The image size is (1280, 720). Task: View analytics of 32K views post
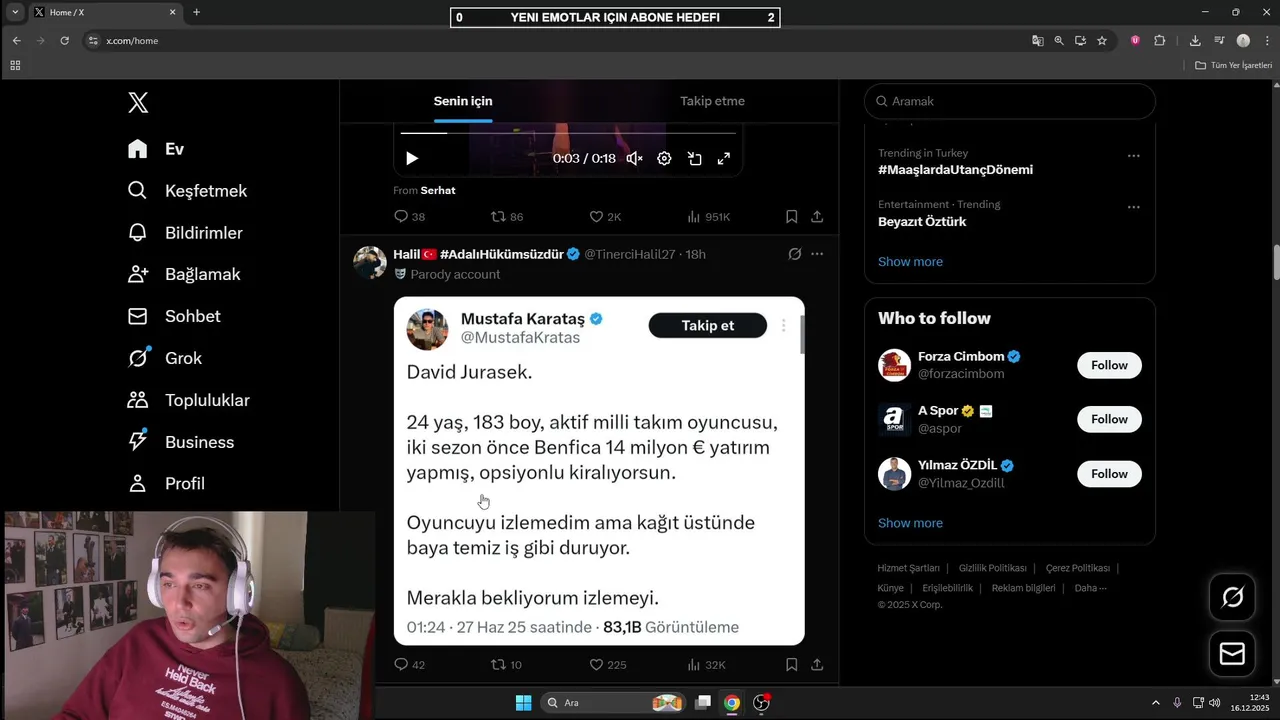(706, 664)
